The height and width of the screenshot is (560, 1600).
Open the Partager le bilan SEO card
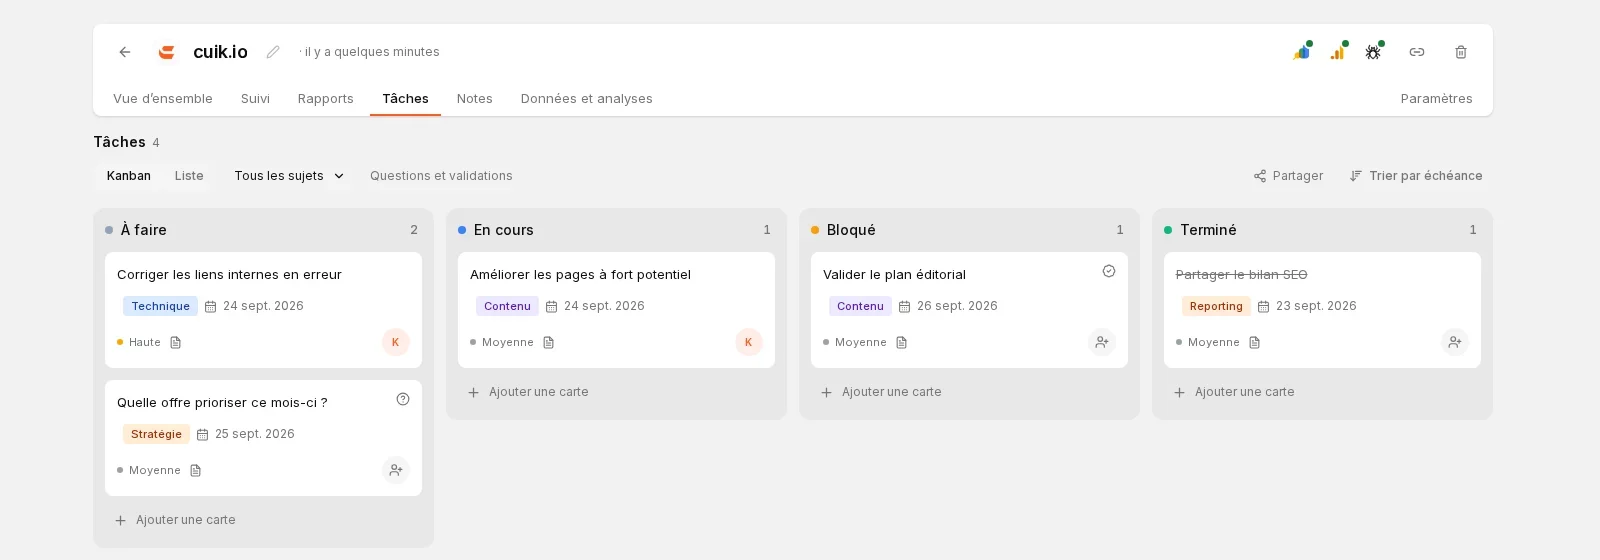pyautogui.click(x=1322, y=310)
